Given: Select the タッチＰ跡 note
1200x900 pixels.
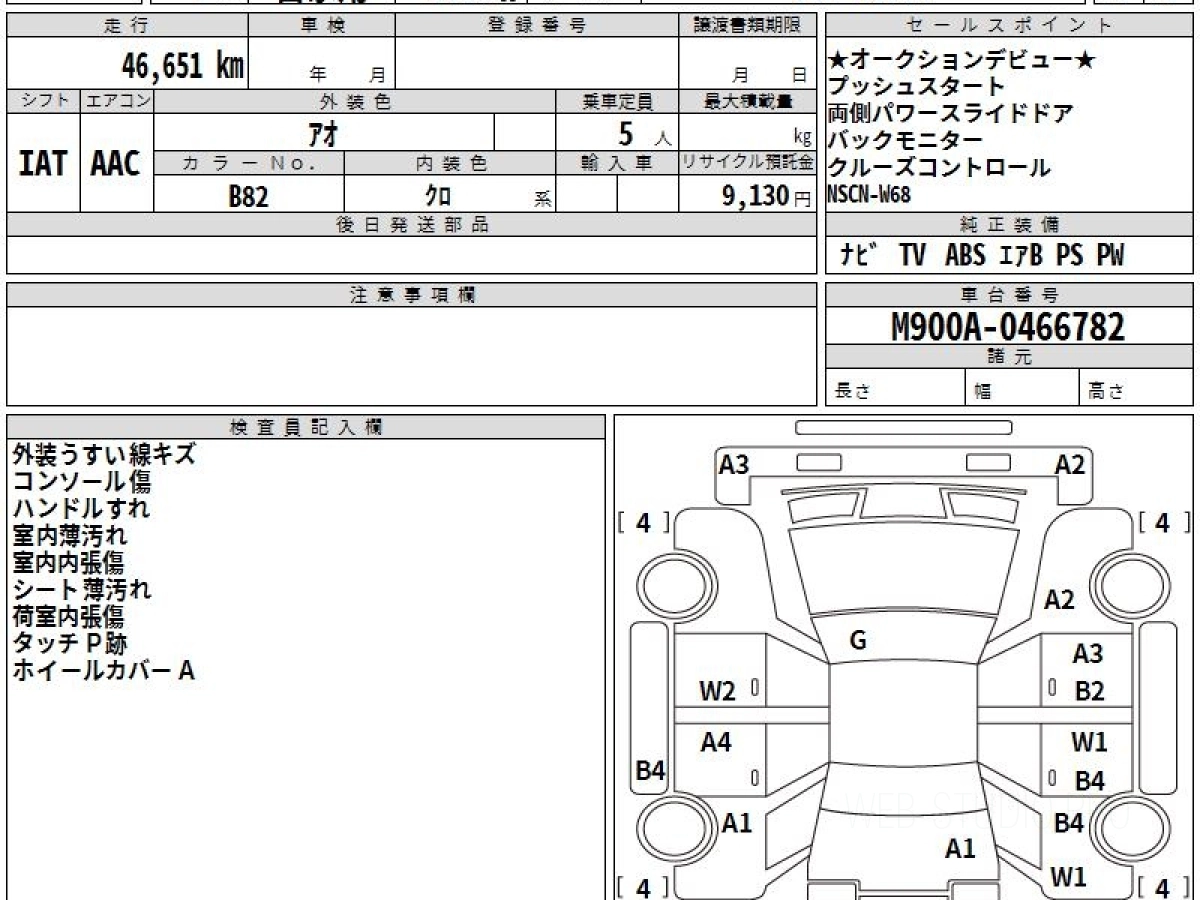Looking at the screenshot, I should (70, 643).
